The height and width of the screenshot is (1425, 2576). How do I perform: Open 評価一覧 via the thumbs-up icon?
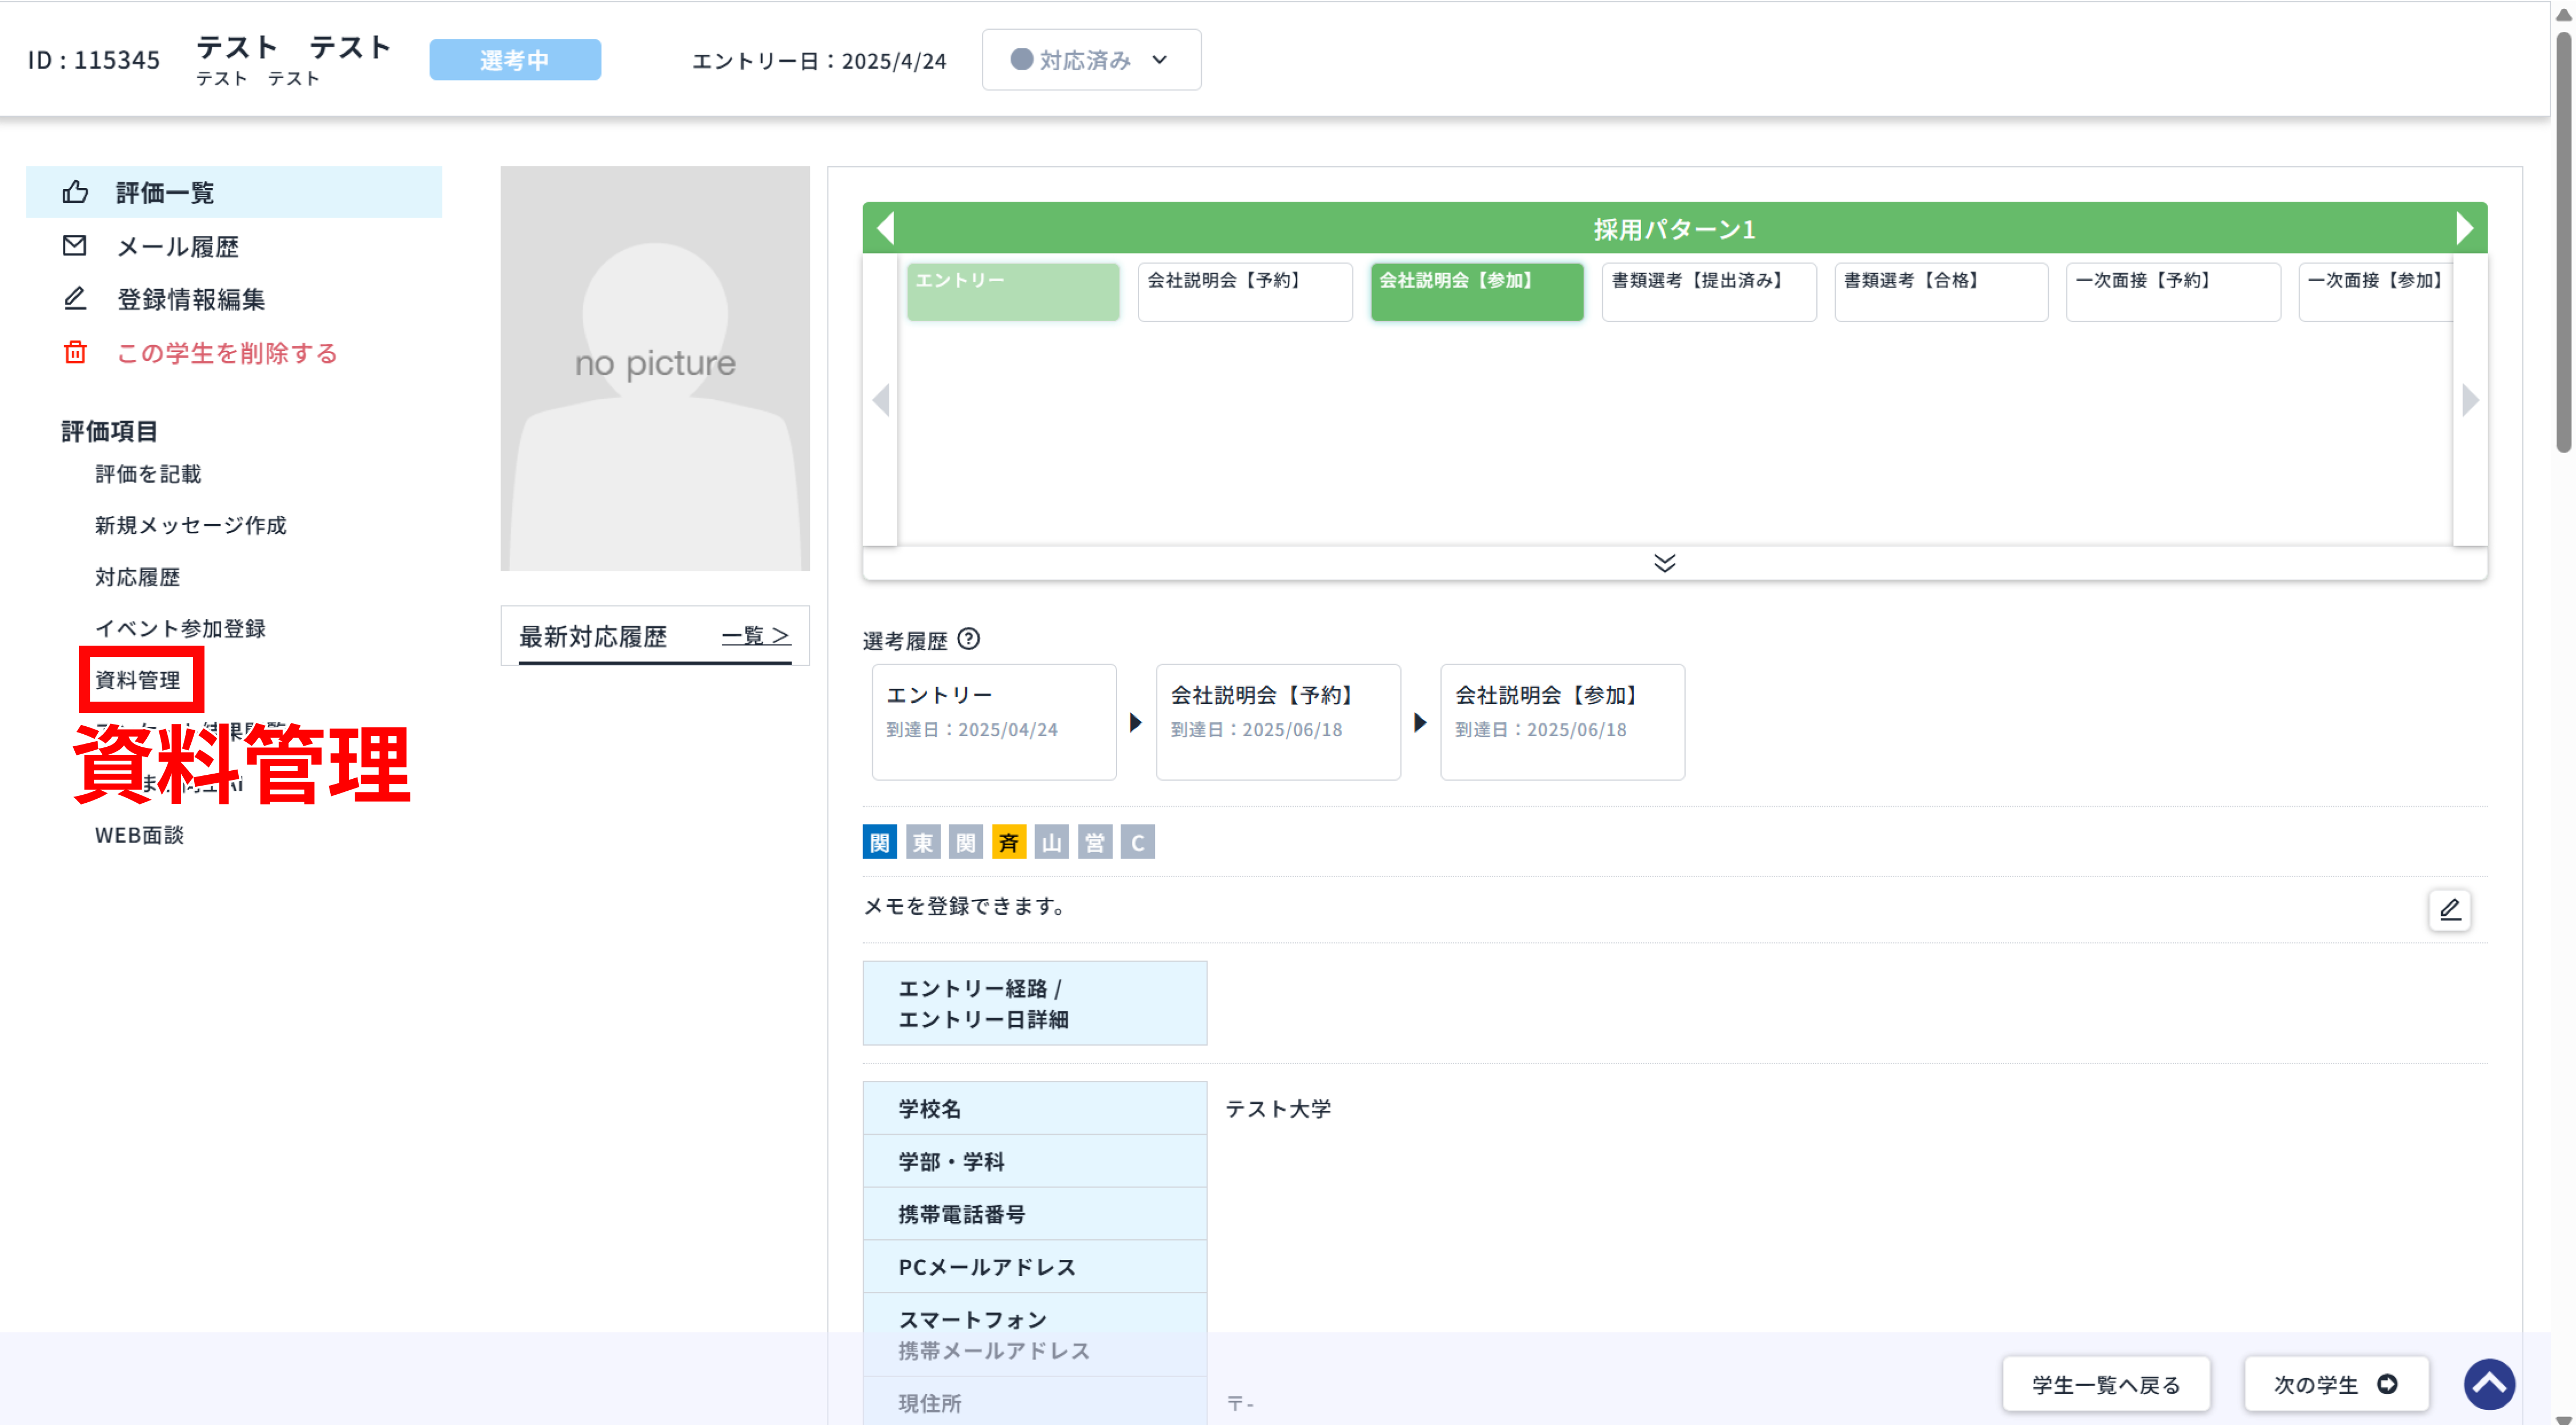75,192
